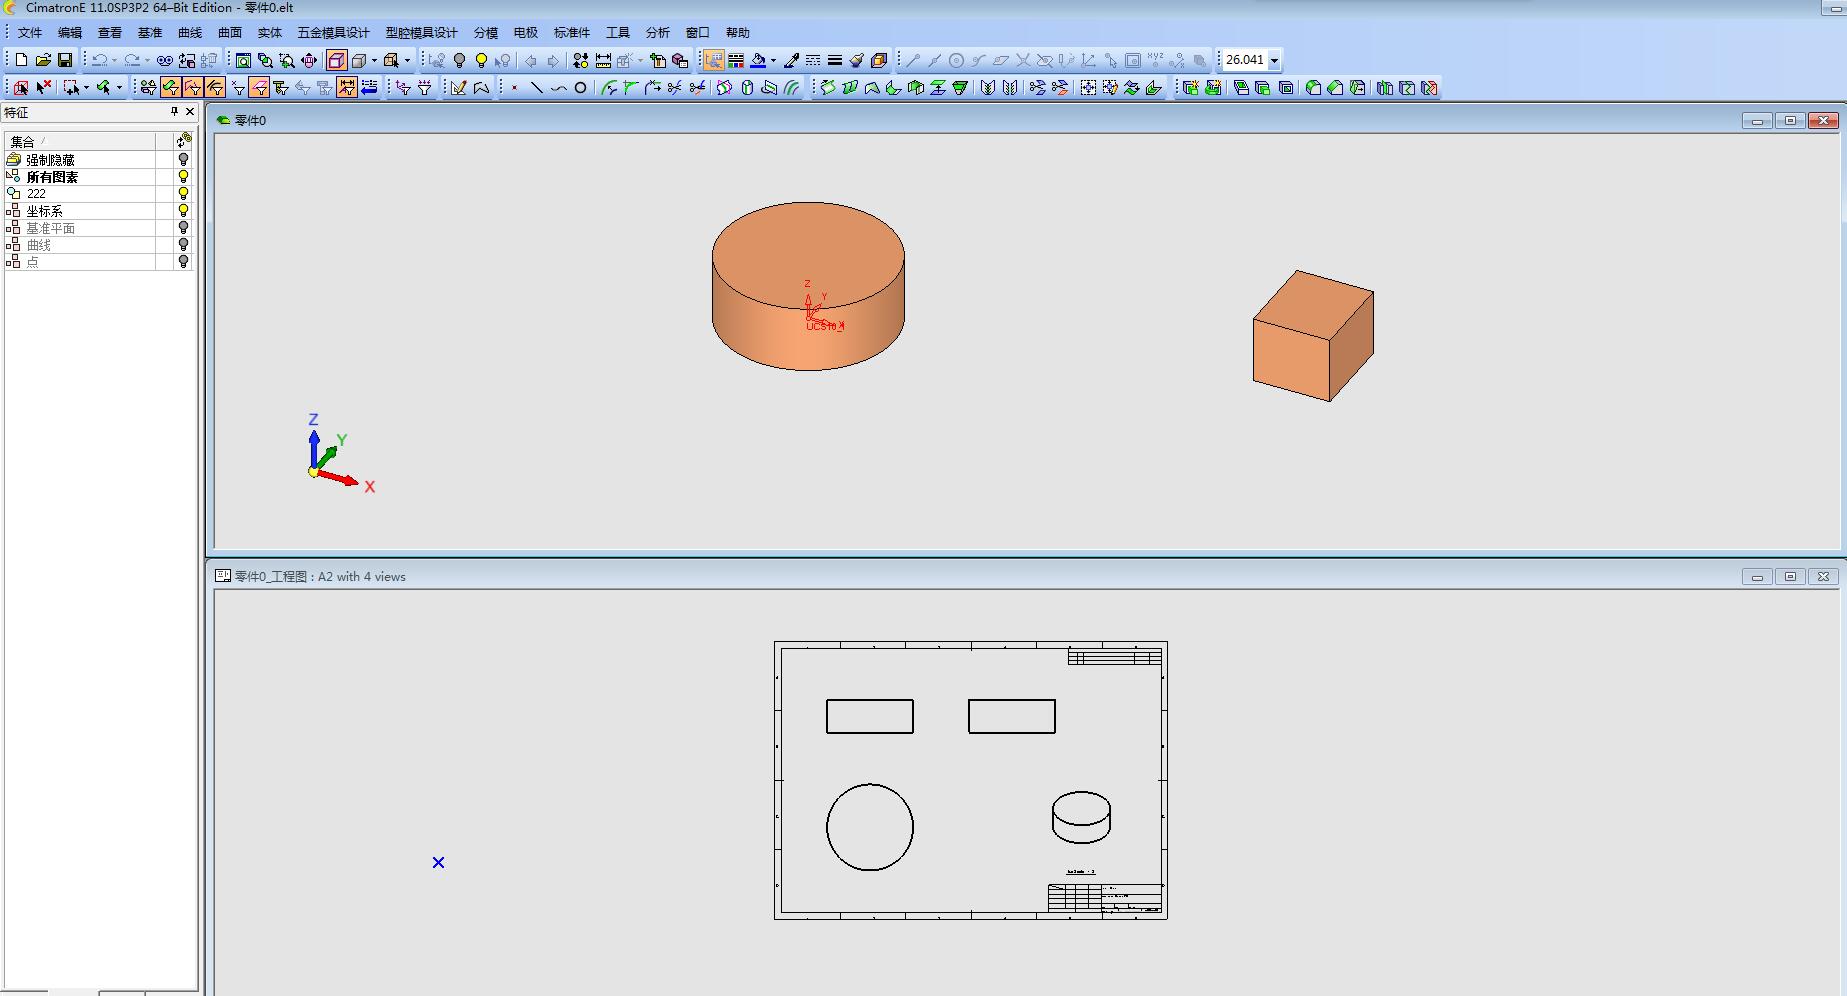Open the 曲面 menu
This screenshot has height=996, width=1847.
click(230, 33)
